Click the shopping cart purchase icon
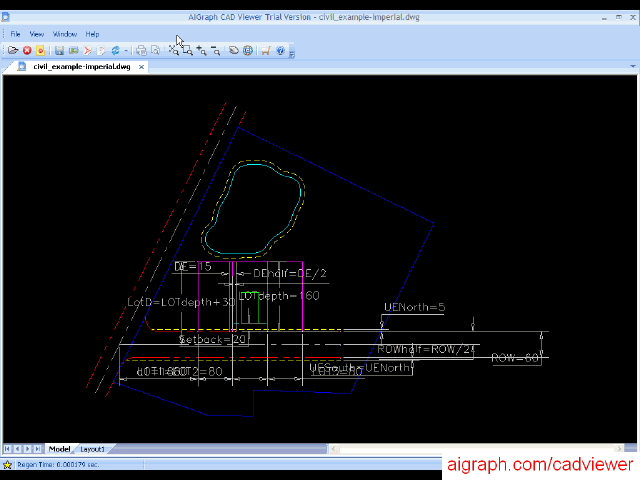The width and height of the screenshot is (640, 480). tap(266, 51)
